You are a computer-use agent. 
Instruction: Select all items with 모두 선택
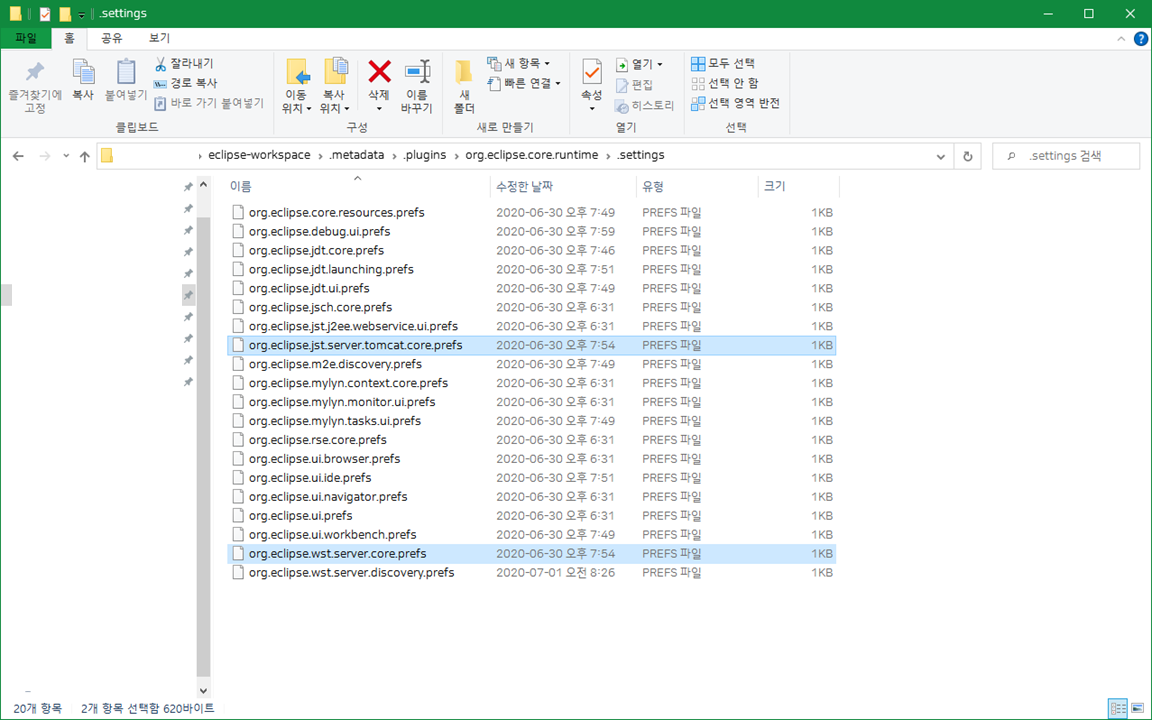tap(723, 64)
